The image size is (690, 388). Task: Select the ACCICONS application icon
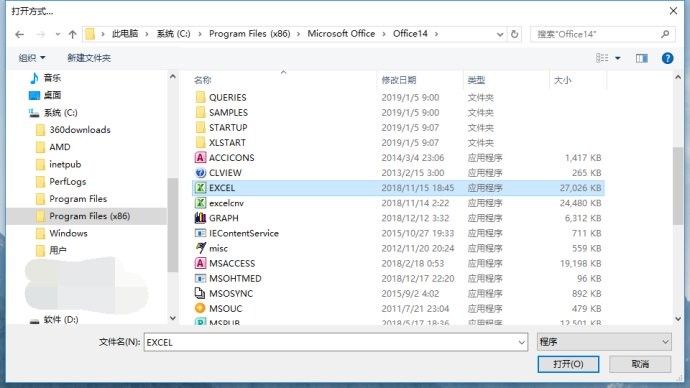(200, 157)
